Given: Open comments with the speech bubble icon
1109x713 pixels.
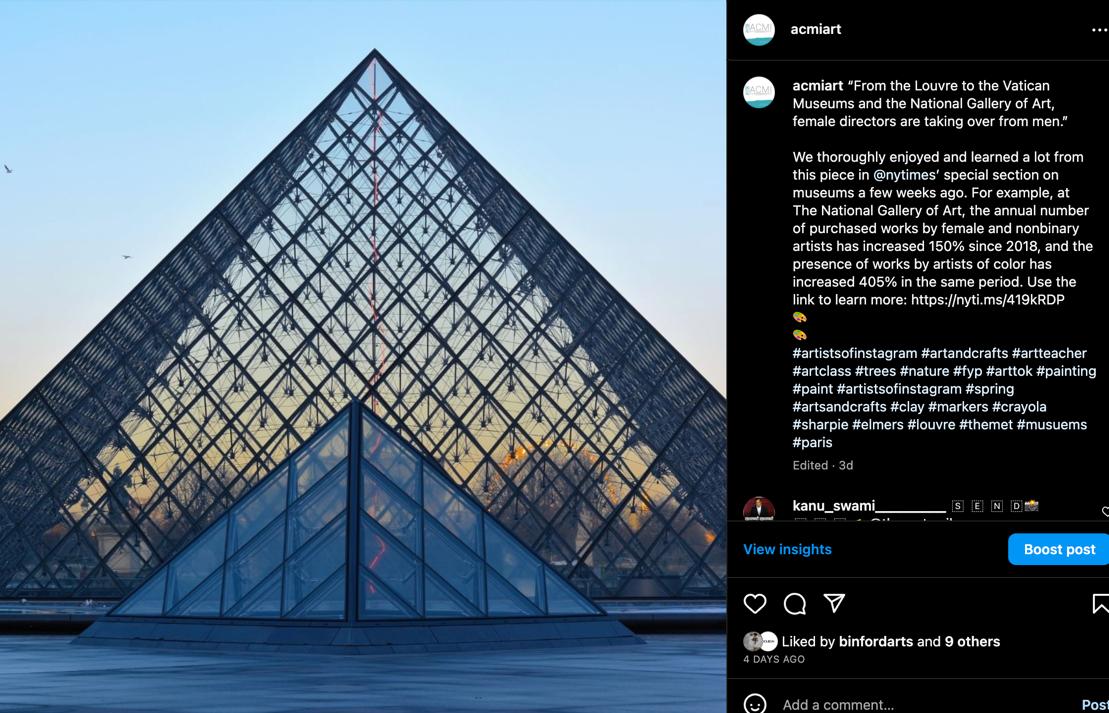Looking at the screenshot, I should coord(794,603).
